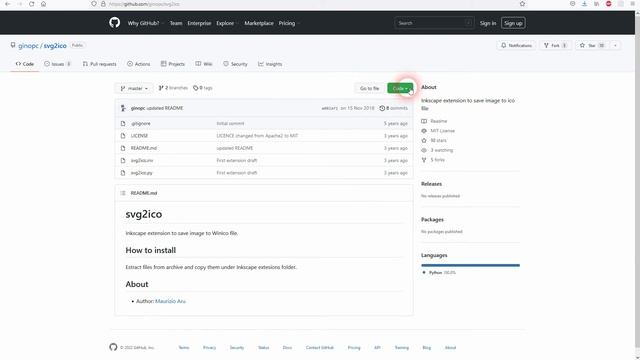The height and width of the screenshot is (360, 640).
Task: Open Maurizio Aru author link
Action: tap(170, 301)
